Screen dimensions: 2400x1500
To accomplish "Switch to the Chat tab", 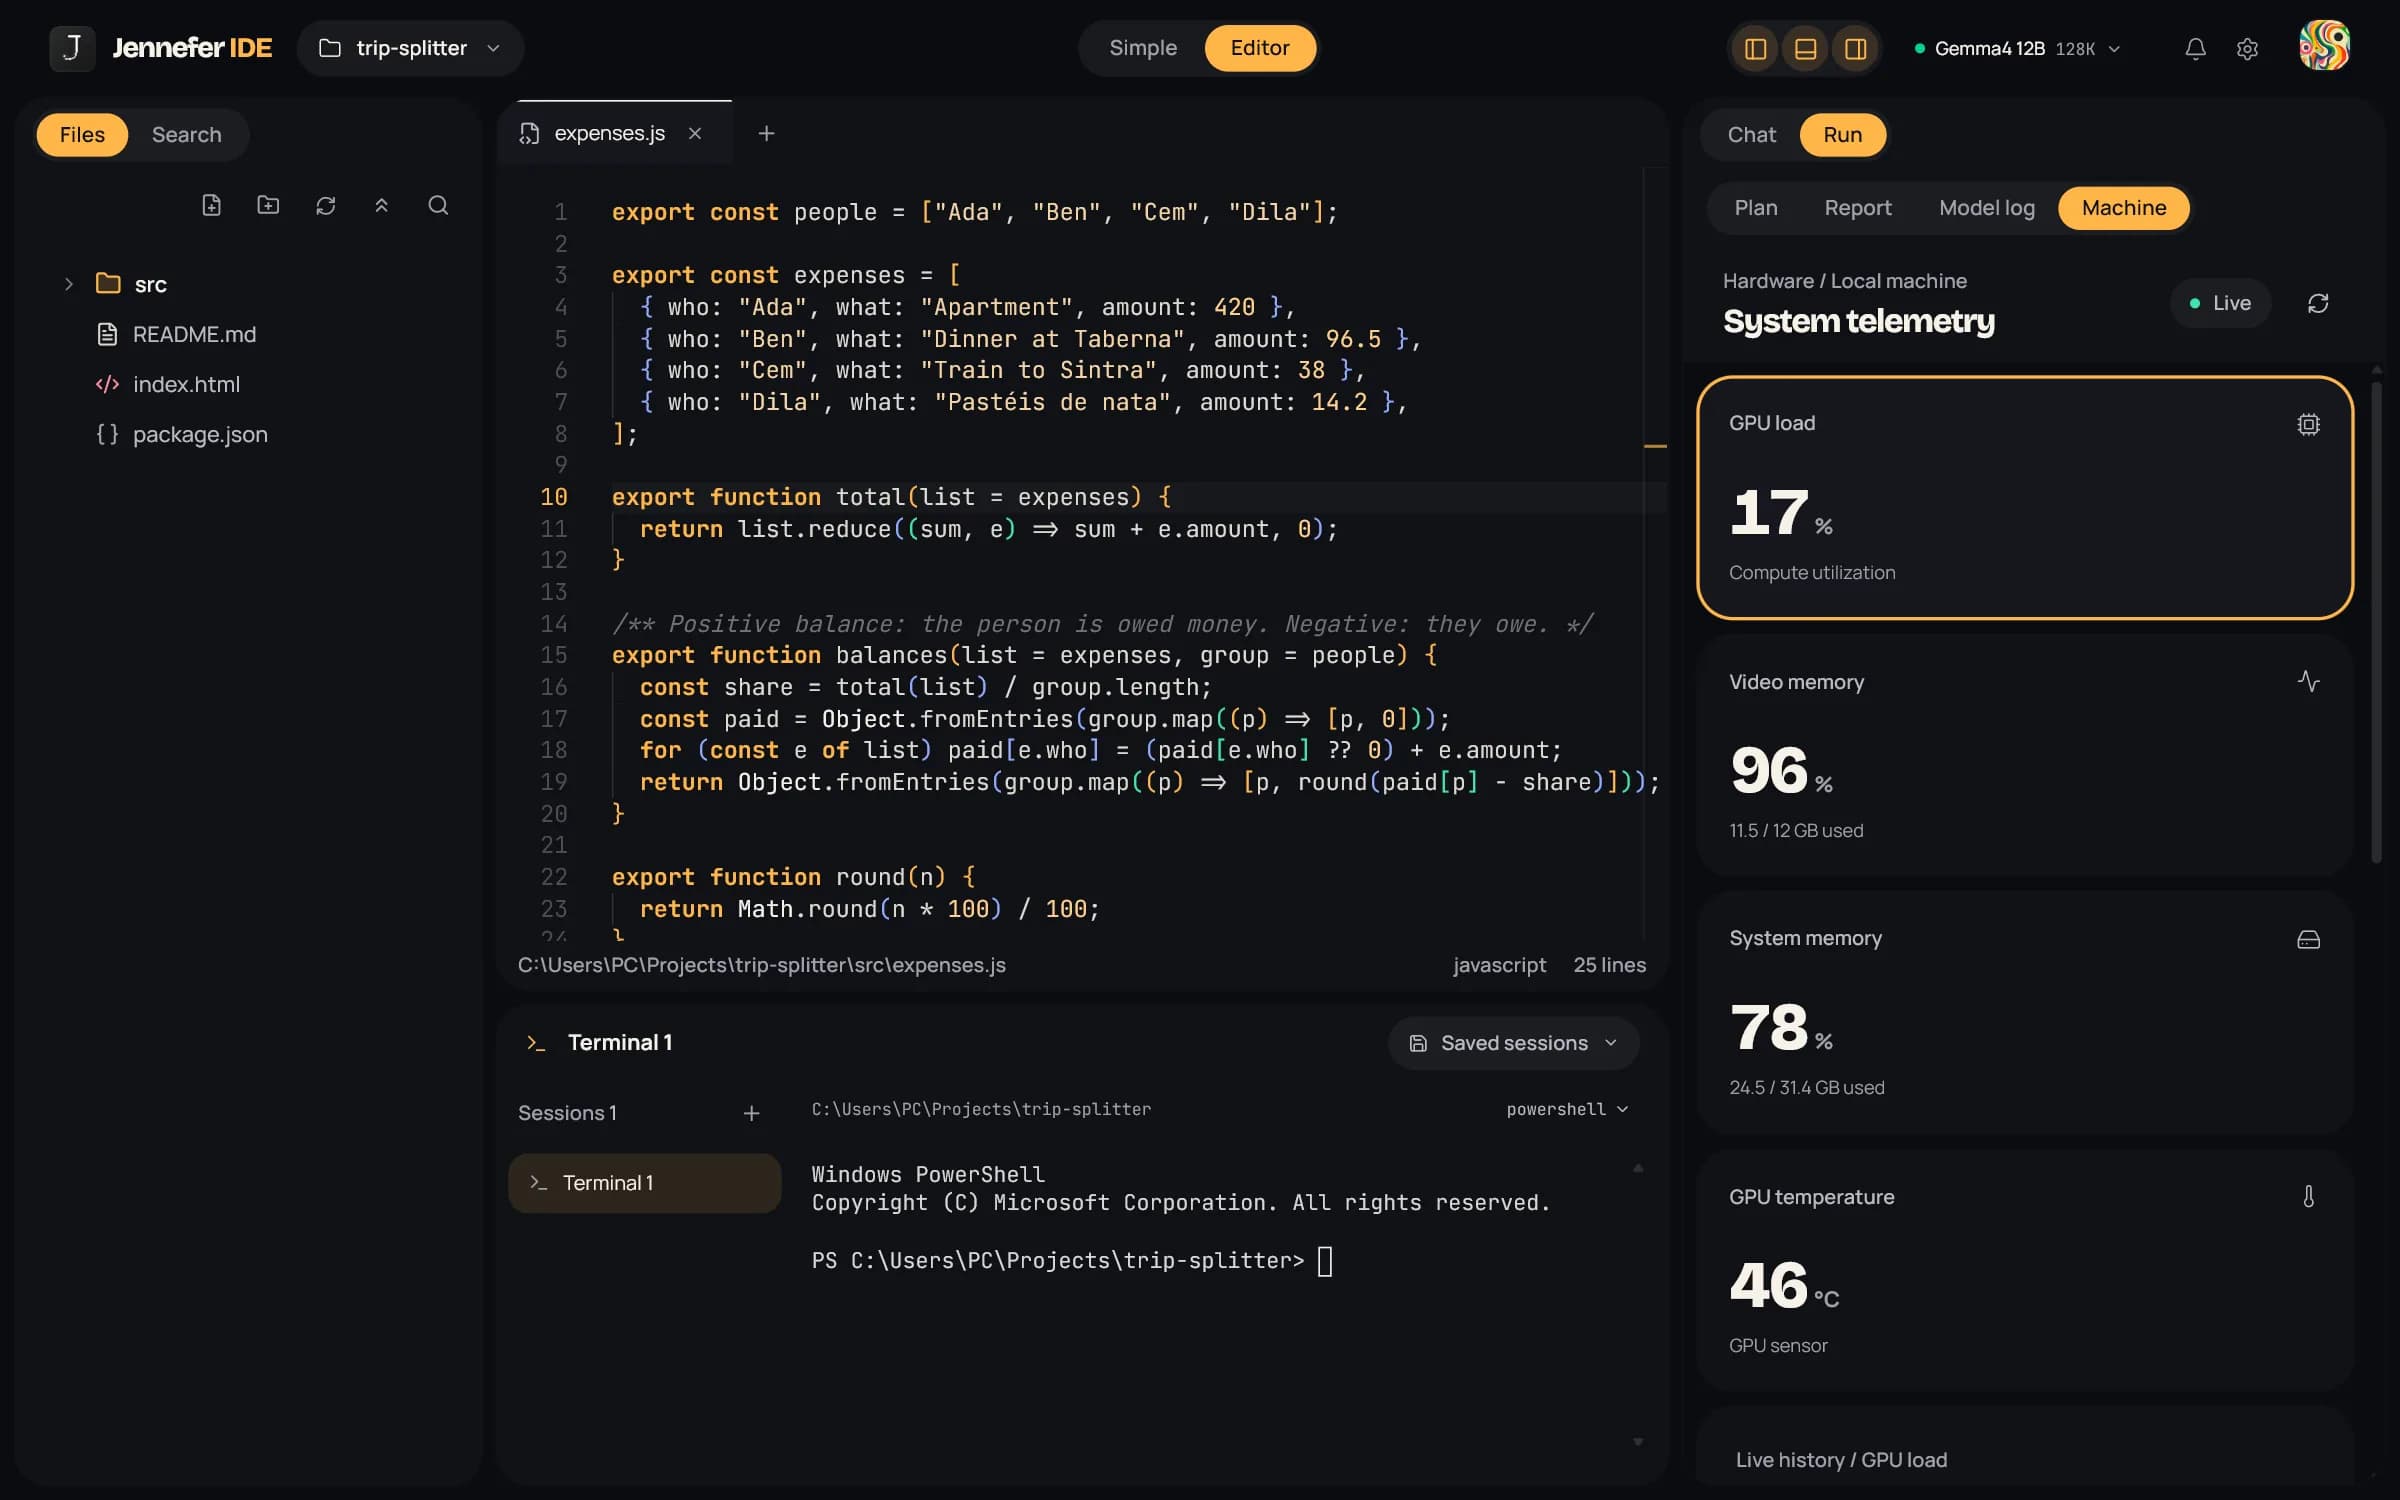I will coord(1751,135).
